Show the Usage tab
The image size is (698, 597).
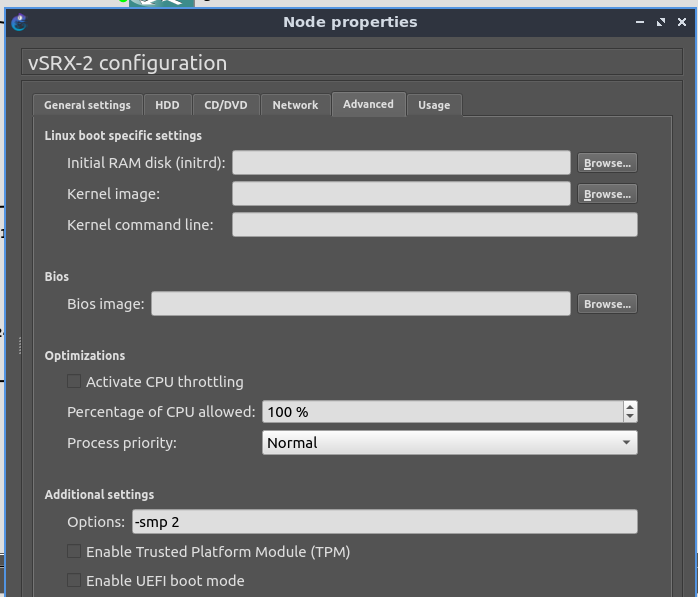pos(434,105)
